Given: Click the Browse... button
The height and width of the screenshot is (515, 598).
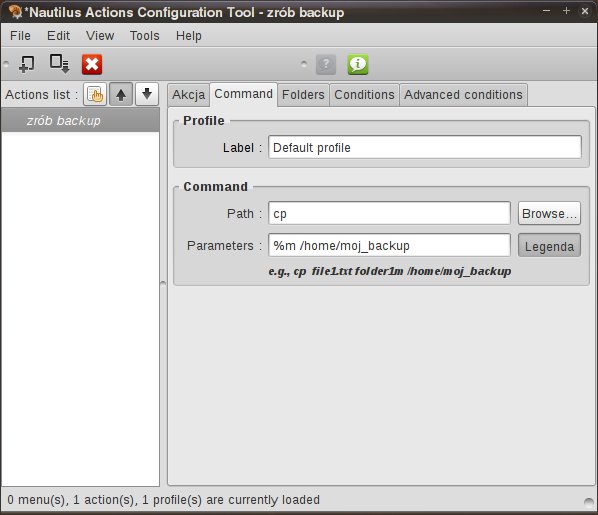Looking at the screenshot, I should pyautogui.click(x=549, y=213).
